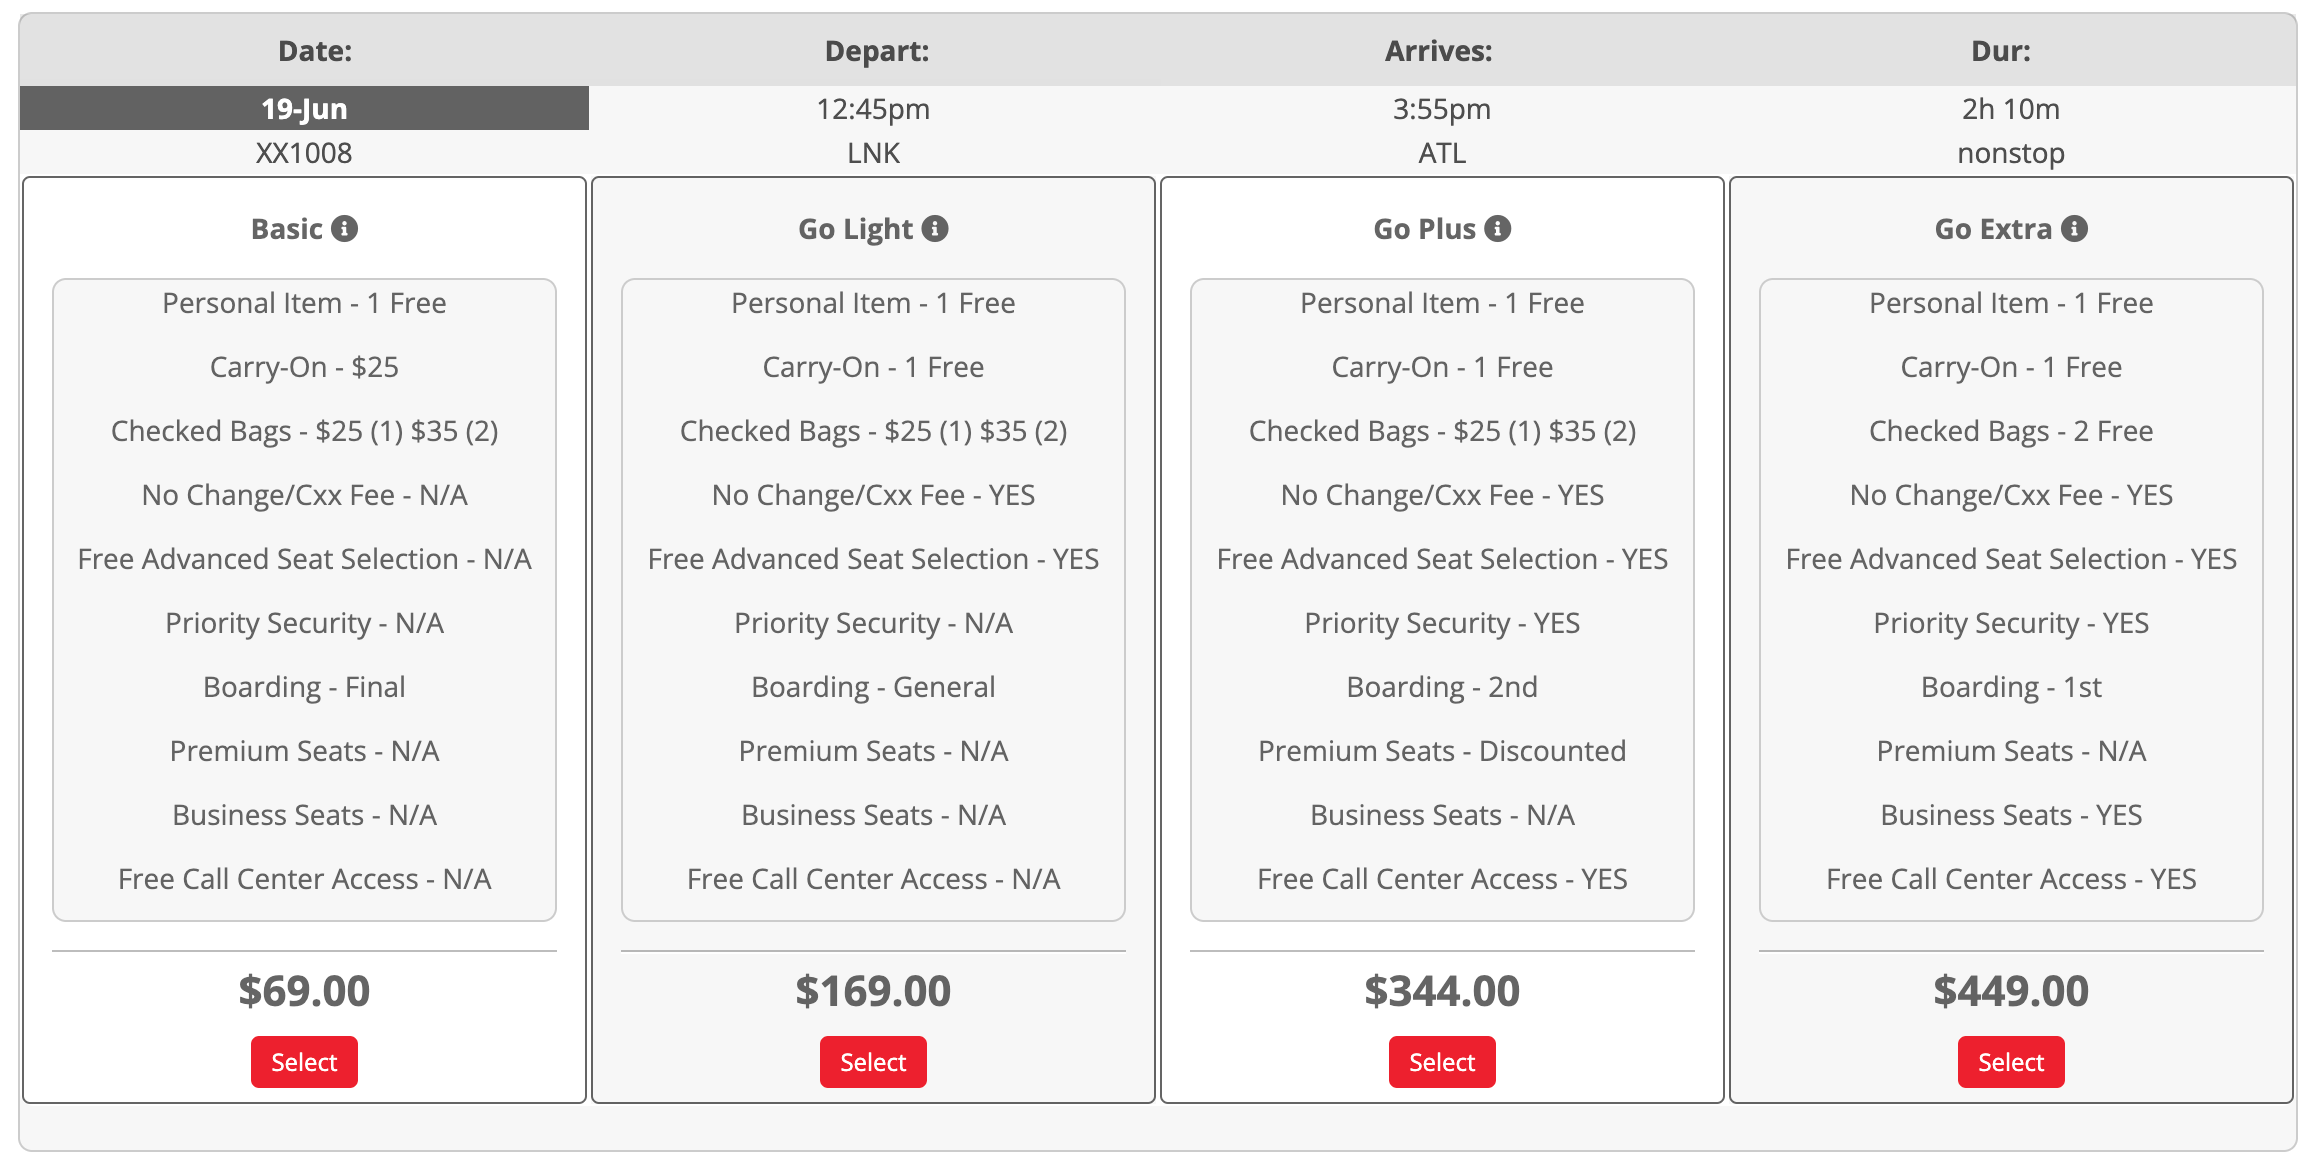The image size is (2316, 1170).
Task: Click flight number XX1008
Action: pos(304,153)
